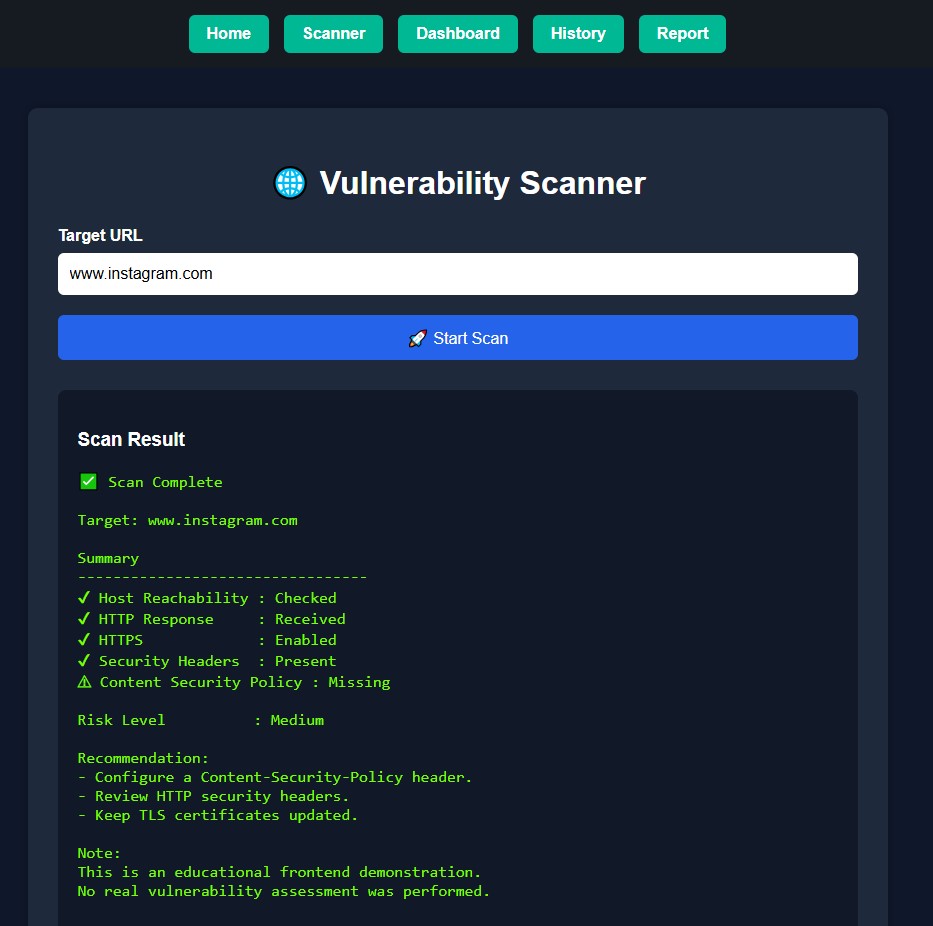Go to the Scanner tab
The width and height of the screenshot is (933, 926).
[x=333, y=34]
